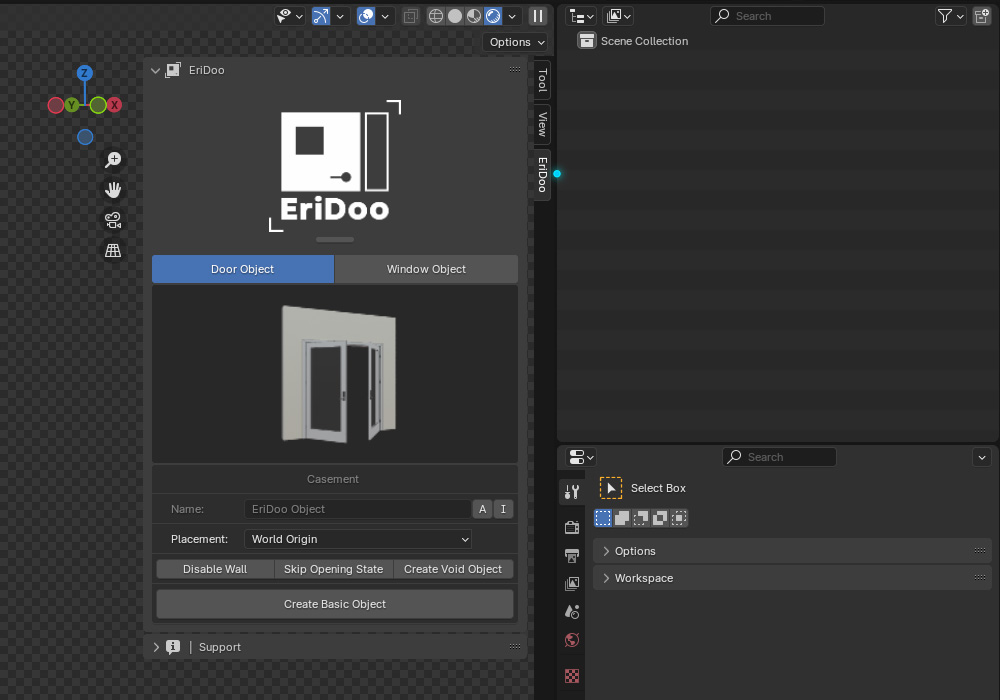1000x700 pixels.
Task: Activate the pan hand tool
Action: pyautogui.click(x=113, y=190)
